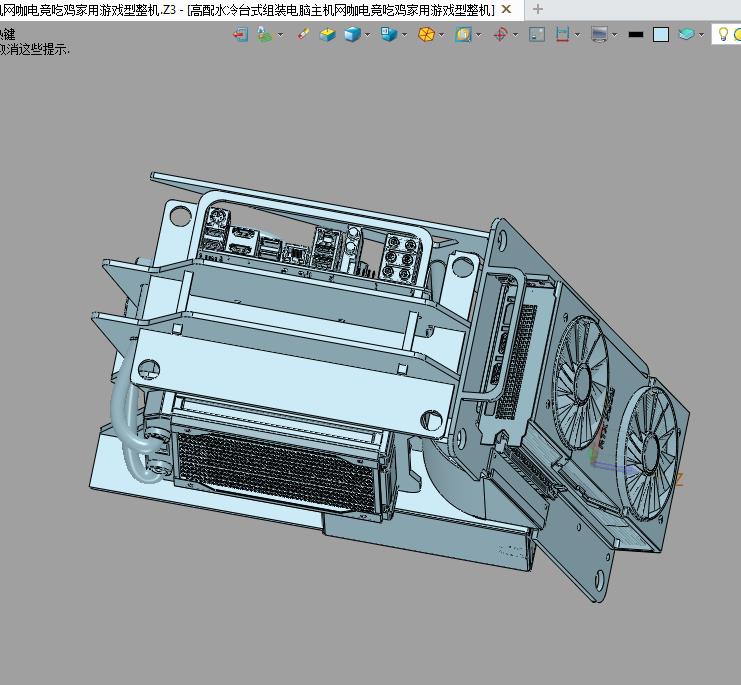
Task: Open dropdown arrow beside the red crosshair icon
Action: coord(516,34)
